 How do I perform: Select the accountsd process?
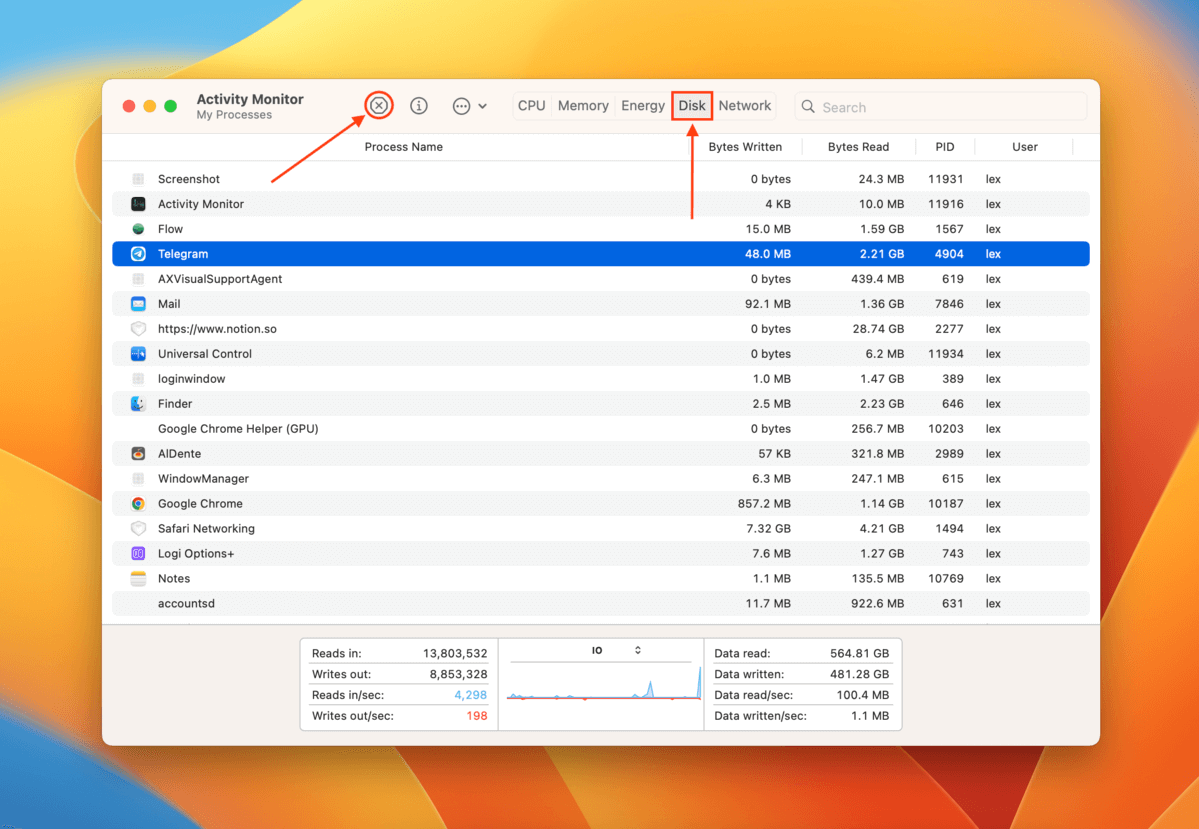(186, 603)
